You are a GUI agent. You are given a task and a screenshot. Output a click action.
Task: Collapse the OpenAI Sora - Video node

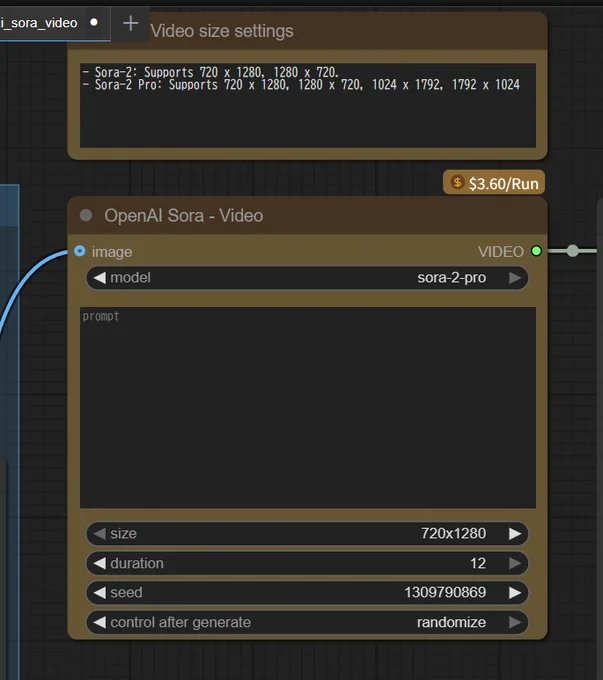pos(86,215)
